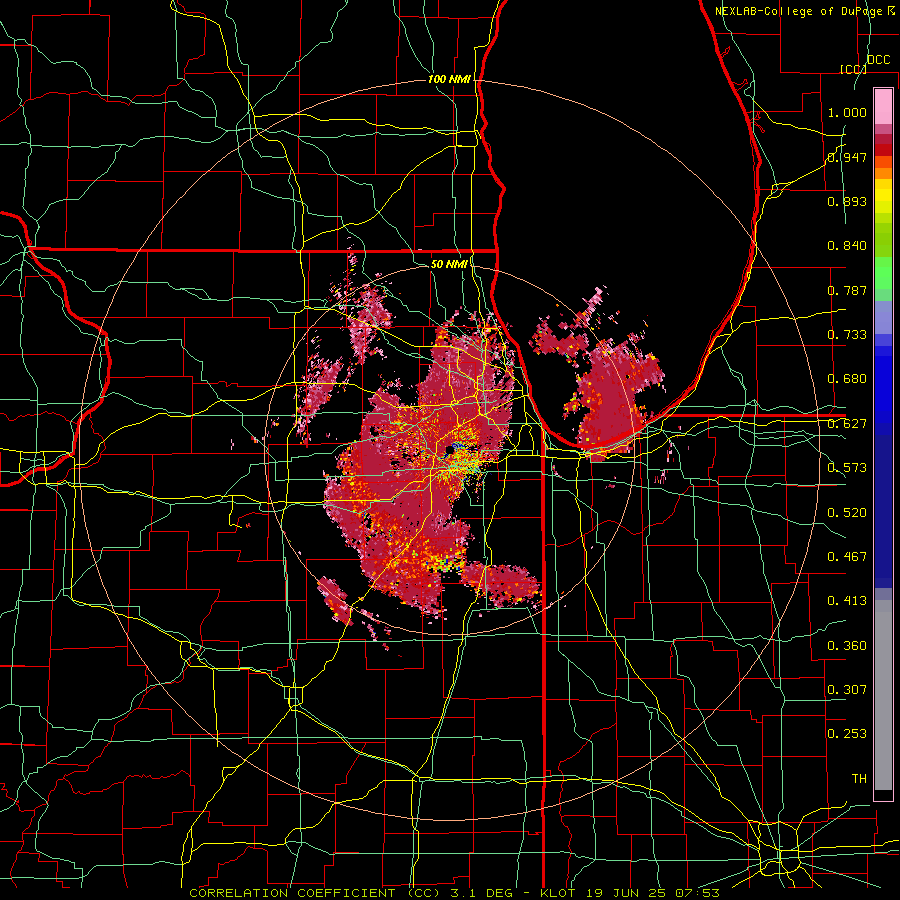Click the 0.253 scale value
Screen dimensions: 900x900
[x=847, y=734]
